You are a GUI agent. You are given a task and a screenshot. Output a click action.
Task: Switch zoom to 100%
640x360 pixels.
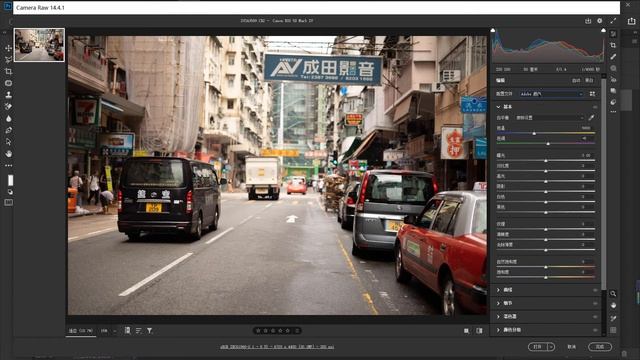pos(104,331)
